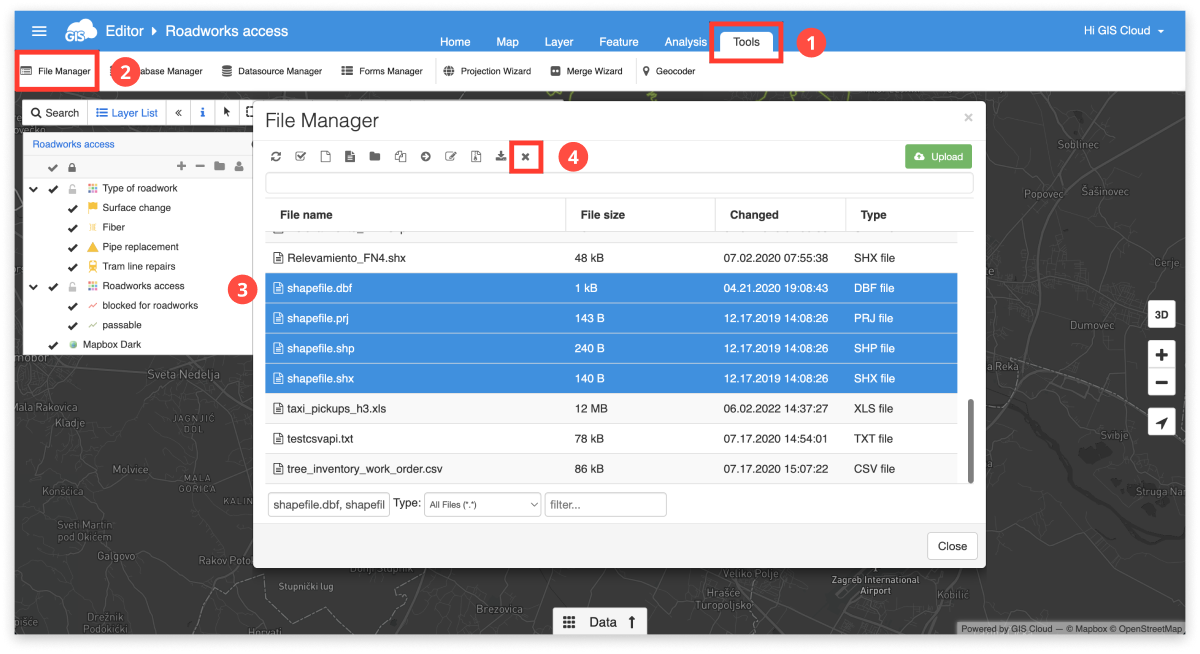Refresh the File Manager file list
This screenshot has height=654, width=1200.
[x=277, y=156]
